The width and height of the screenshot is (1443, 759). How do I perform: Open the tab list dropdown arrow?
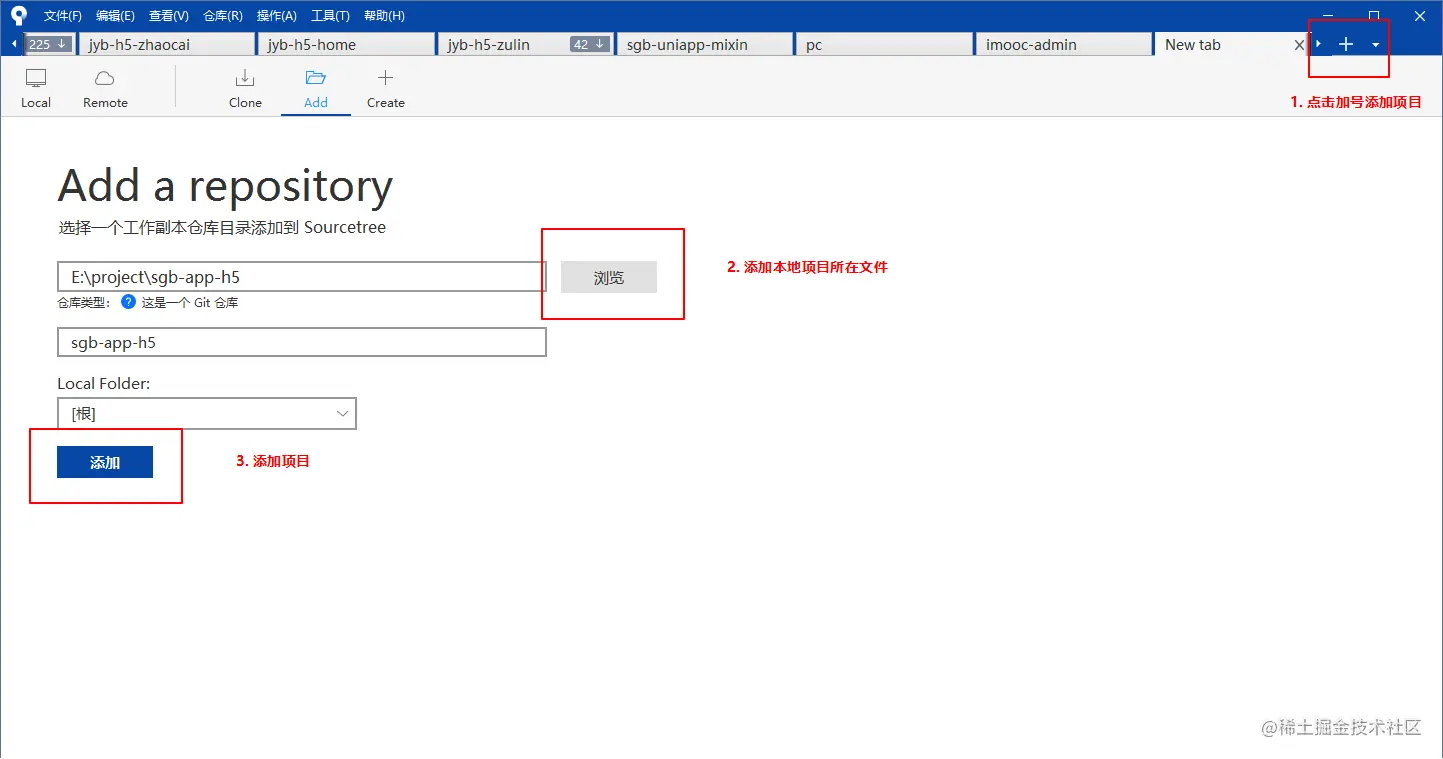[x=1376, y=45]
